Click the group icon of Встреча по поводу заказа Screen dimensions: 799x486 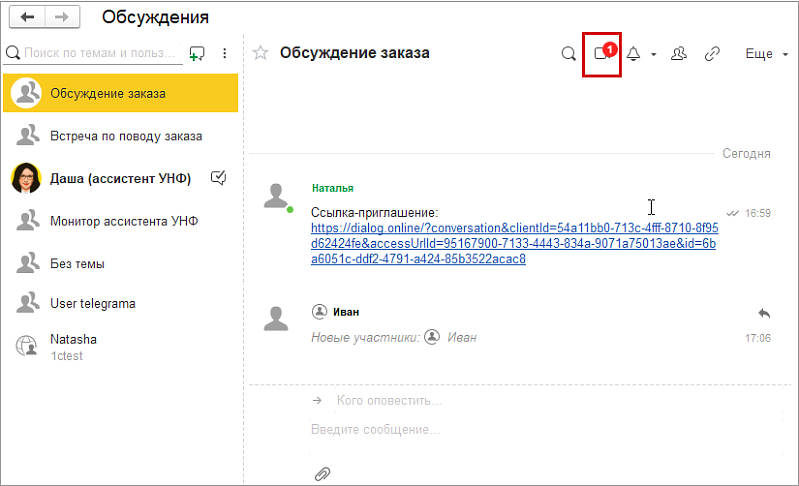tap(28, 135)
